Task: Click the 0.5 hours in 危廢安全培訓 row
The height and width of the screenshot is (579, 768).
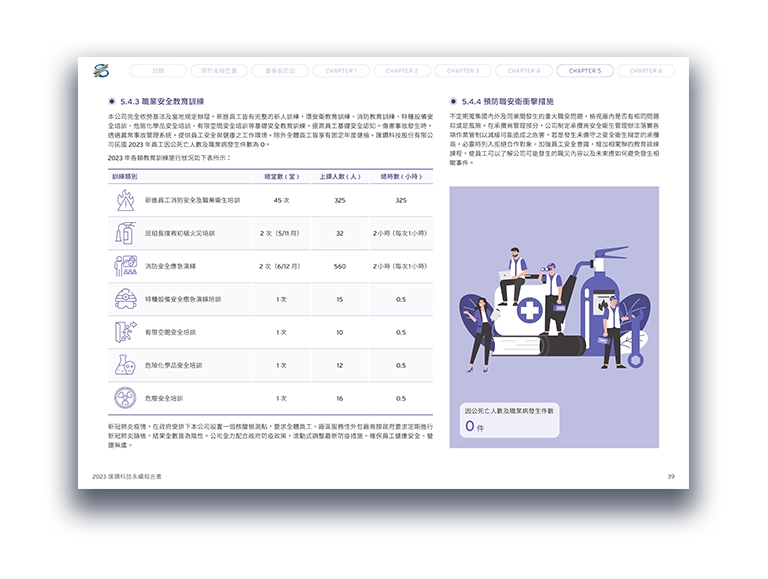Action: click(x=401, y=398)
